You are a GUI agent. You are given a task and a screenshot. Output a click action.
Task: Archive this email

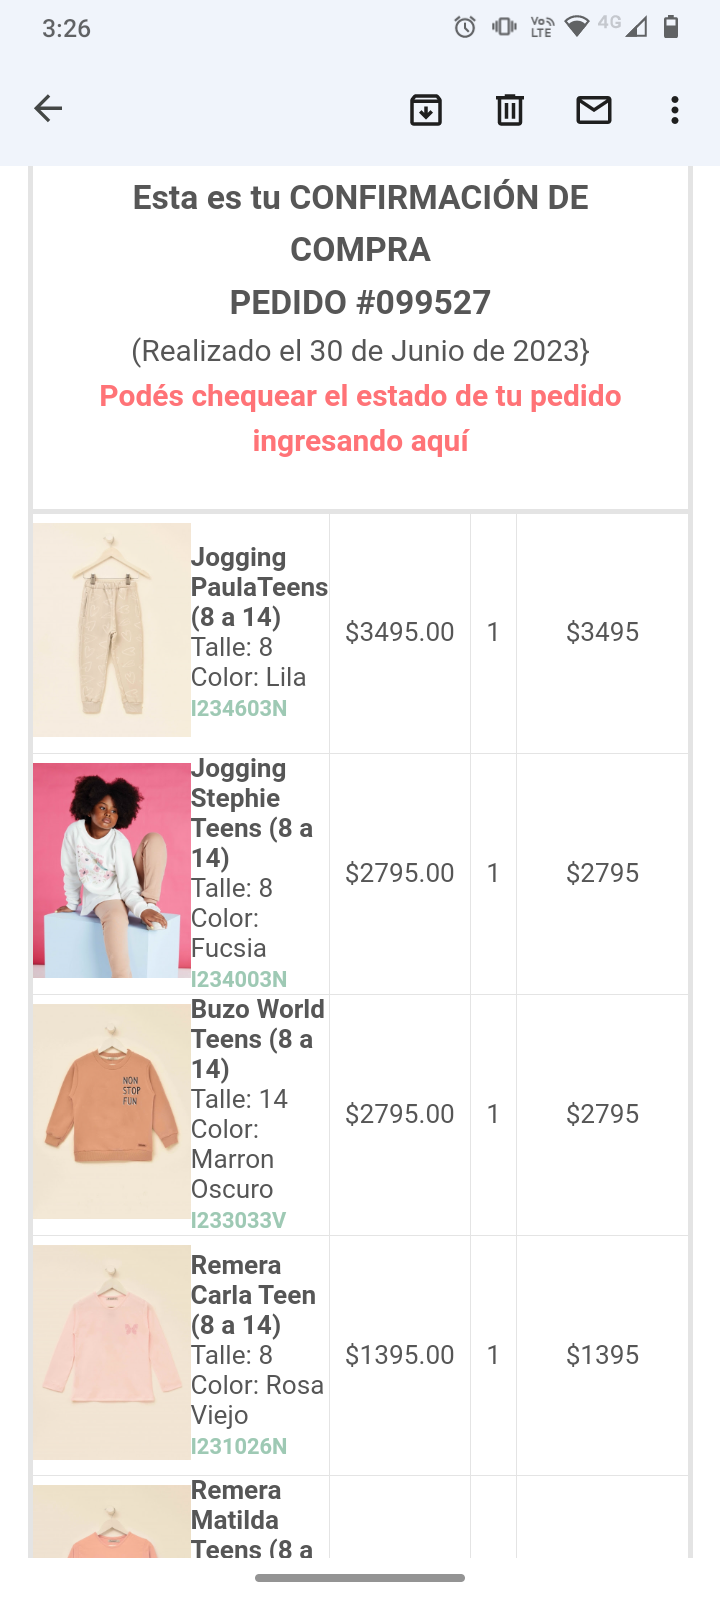point(426,110)
